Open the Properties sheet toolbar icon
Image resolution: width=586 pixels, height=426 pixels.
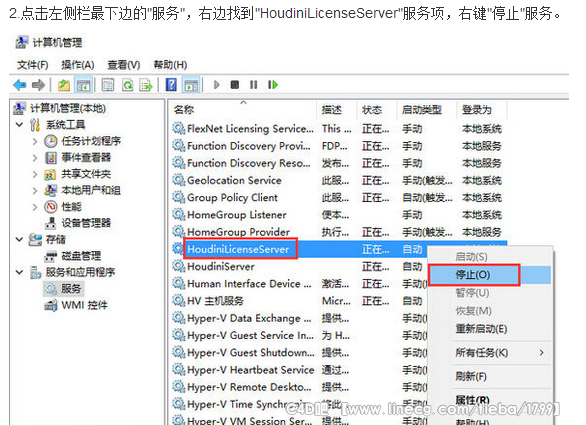pos(108,85)
